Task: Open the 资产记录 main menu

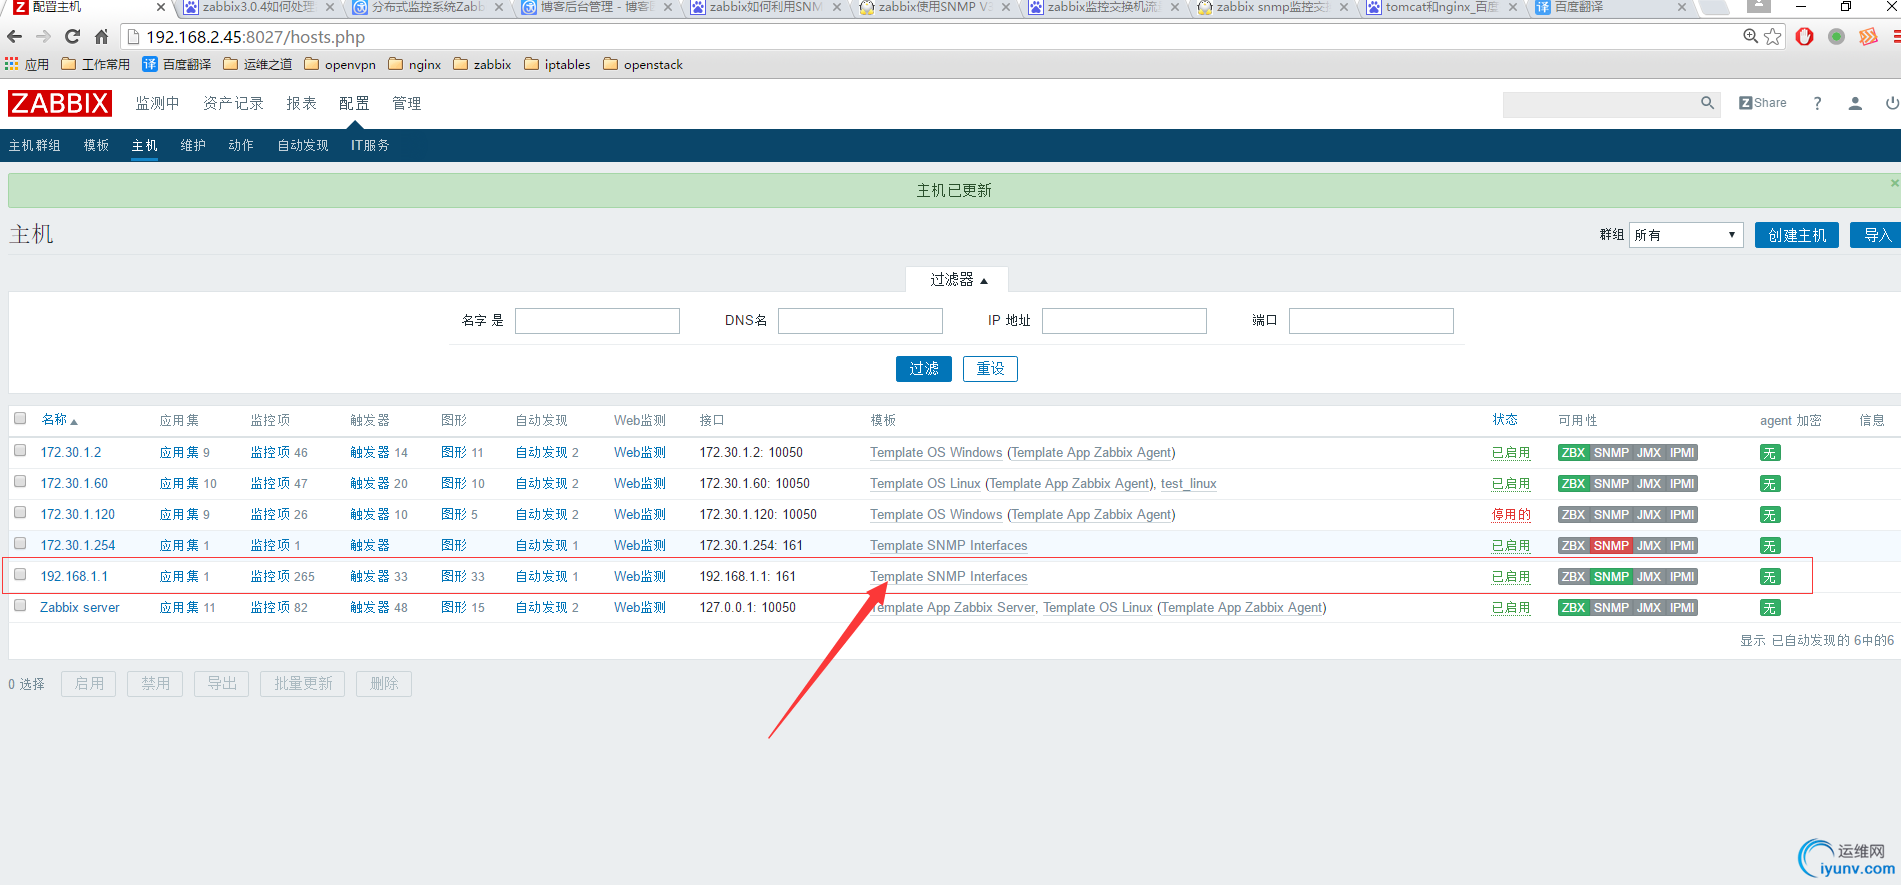Action: (x=233, y=103)
